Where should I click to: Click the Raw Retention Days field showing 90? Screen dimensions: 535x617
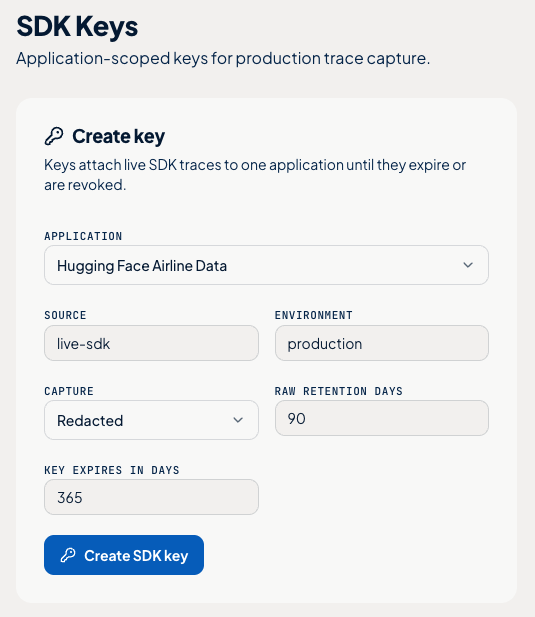point(382,418)
